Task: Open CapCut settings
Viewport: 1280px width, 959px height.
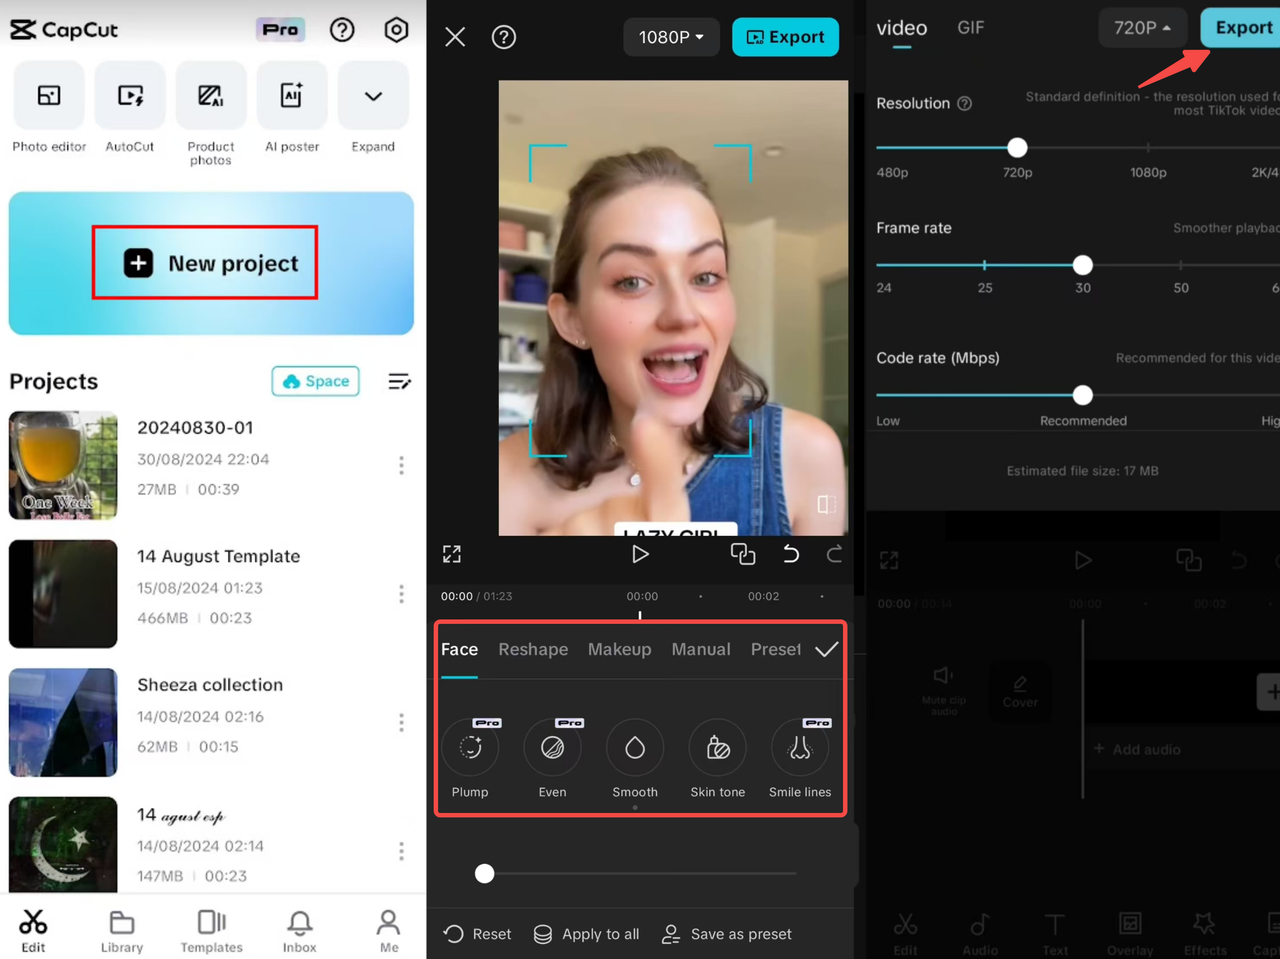Action: point(396,30)
